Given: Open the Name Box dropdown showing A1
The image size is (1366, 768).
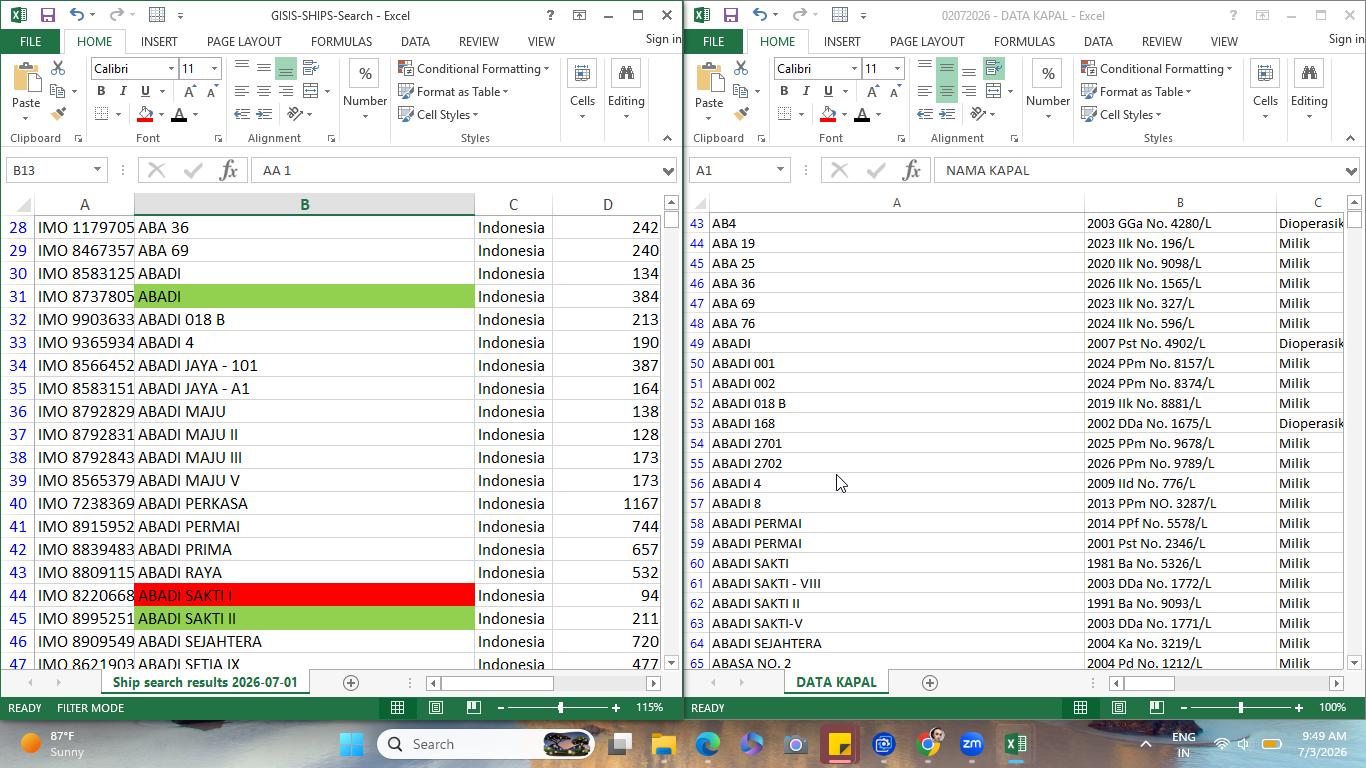Looking at the screenshot, I should point(780,170).
